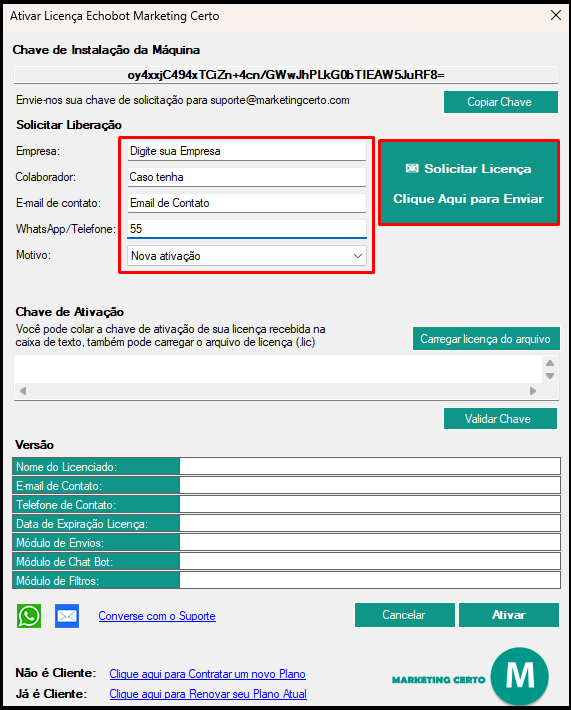The image size is (571, 710).
Task: Click left arrow of horizontal scrollbar
Action: (23, 391)
